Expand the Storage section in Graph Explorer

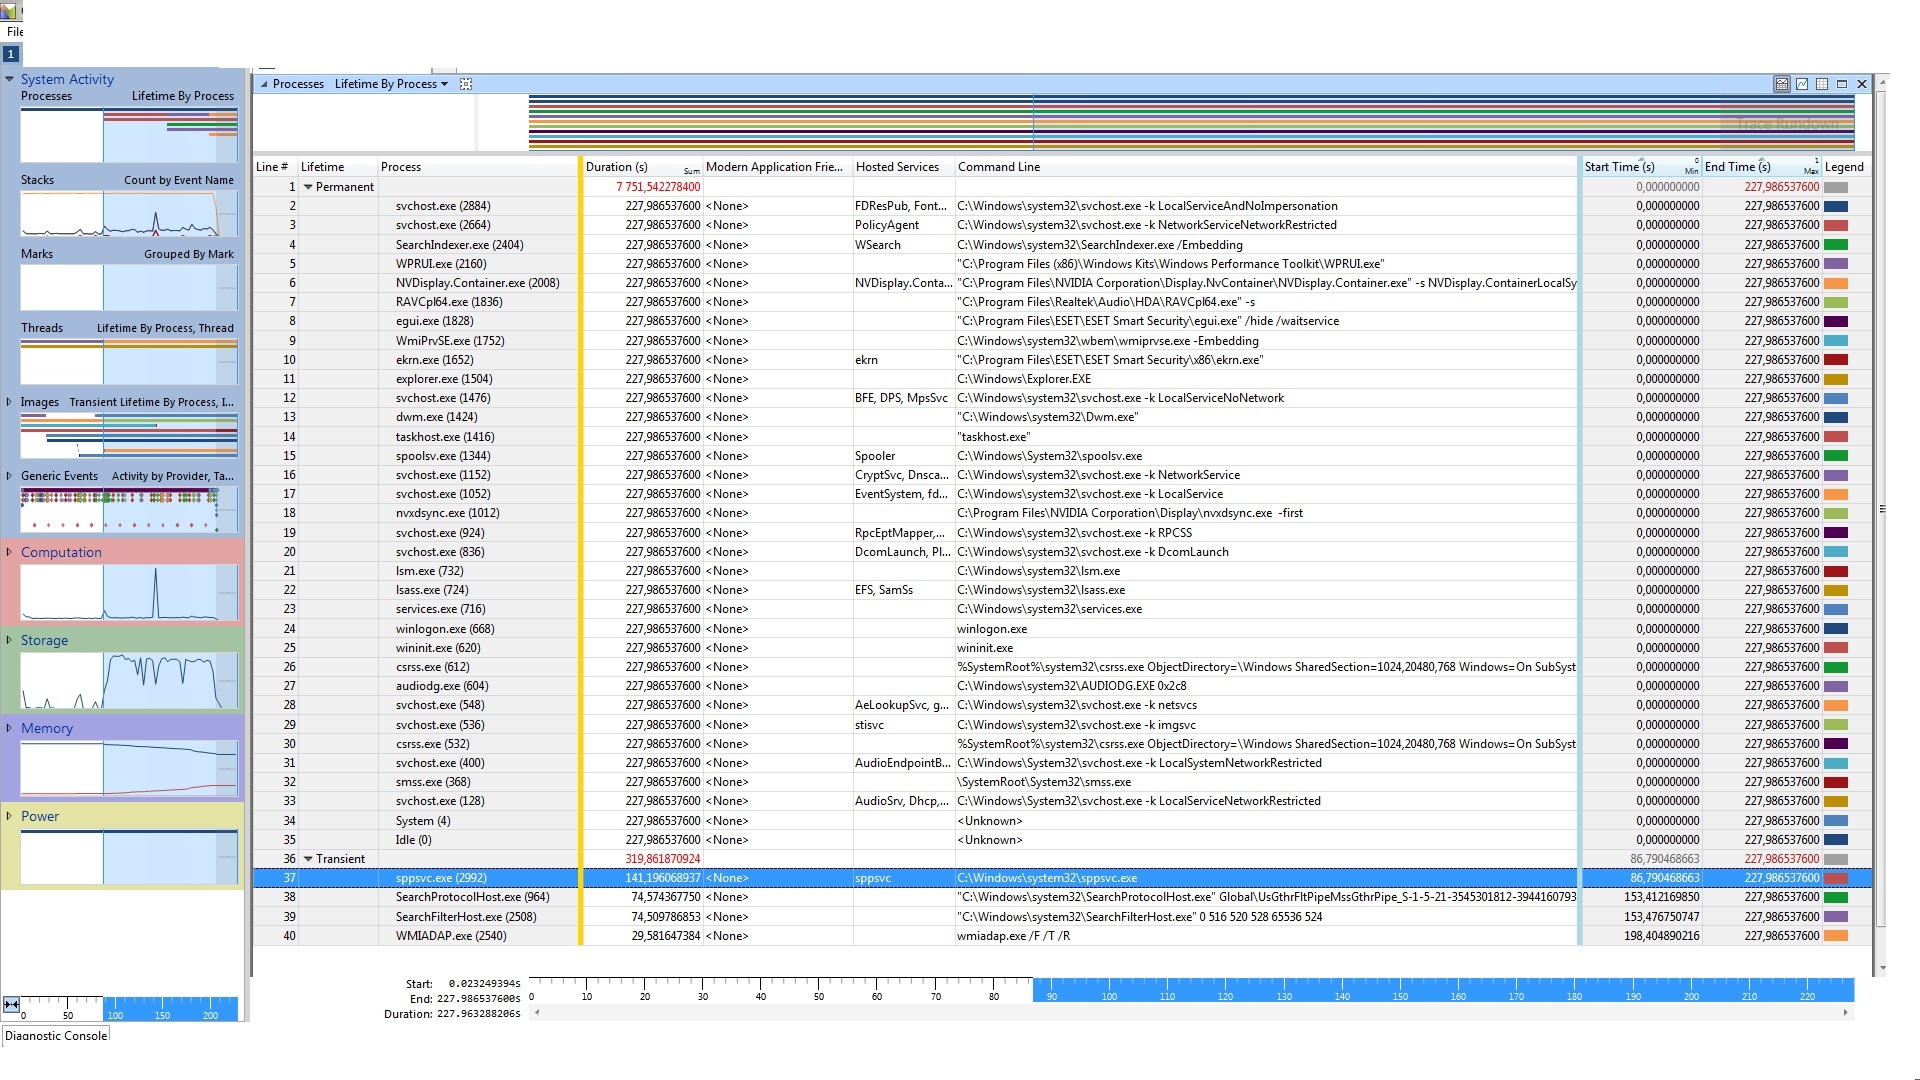pos(9,640)
